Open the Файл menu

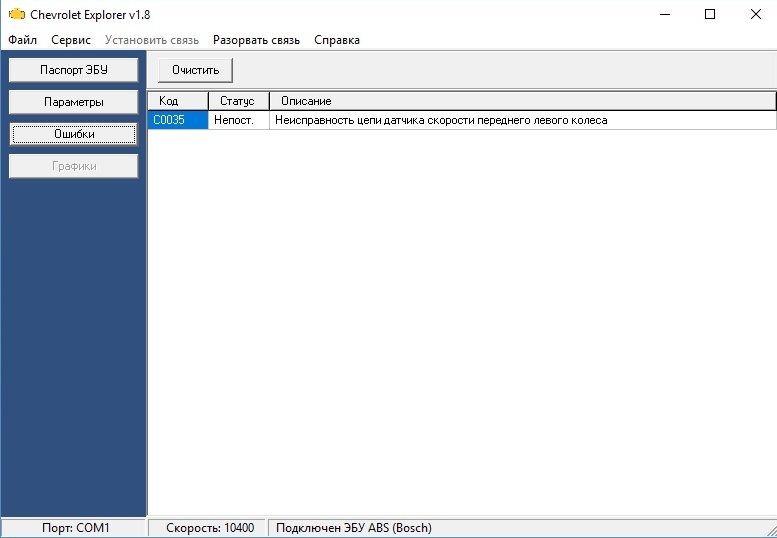click(22, 40)
